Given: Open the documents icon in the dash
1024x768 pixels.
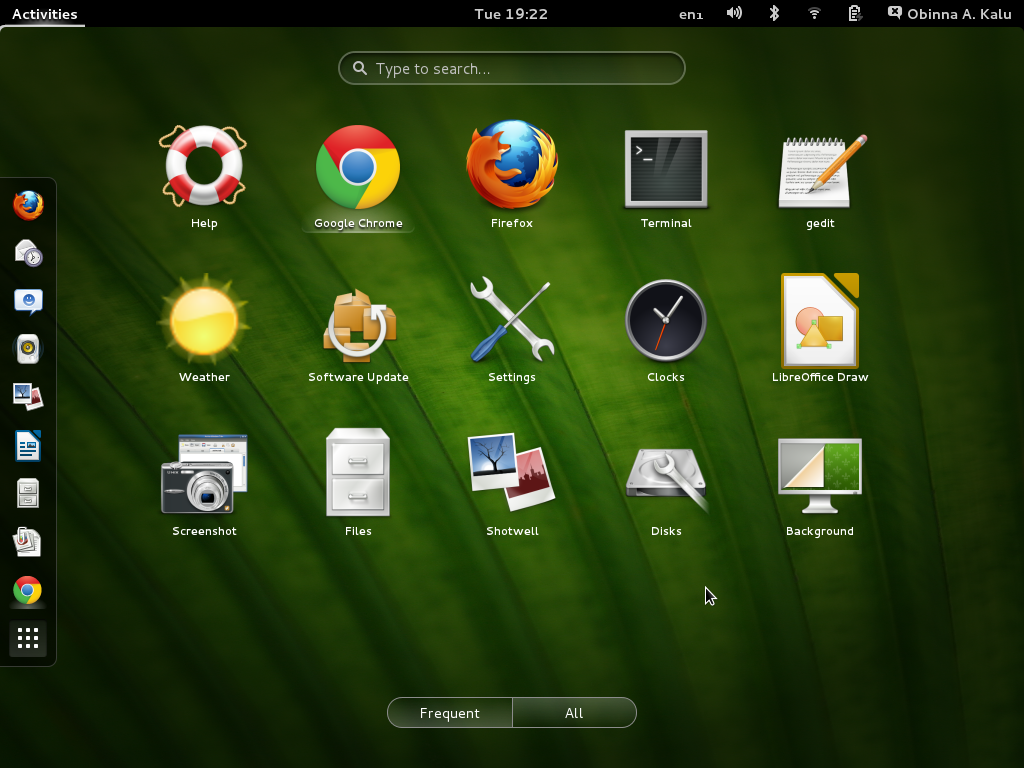Looking at the screenshot, I should (x=27, y=542).
